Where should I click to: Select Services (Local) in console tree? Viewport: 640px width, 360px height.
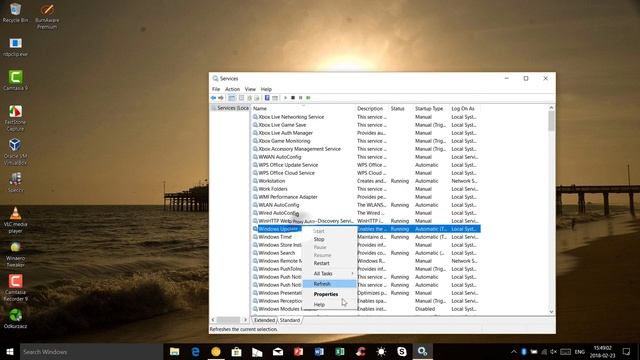pyautogui.click(x=230, y=108)
